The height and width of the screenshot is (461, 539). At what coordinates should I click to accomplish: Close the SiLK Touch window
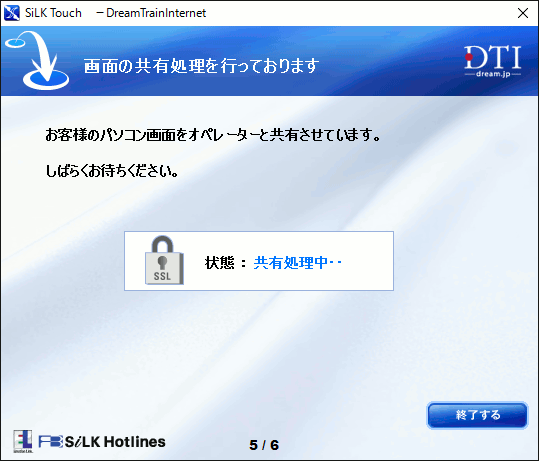click(523, 13)
